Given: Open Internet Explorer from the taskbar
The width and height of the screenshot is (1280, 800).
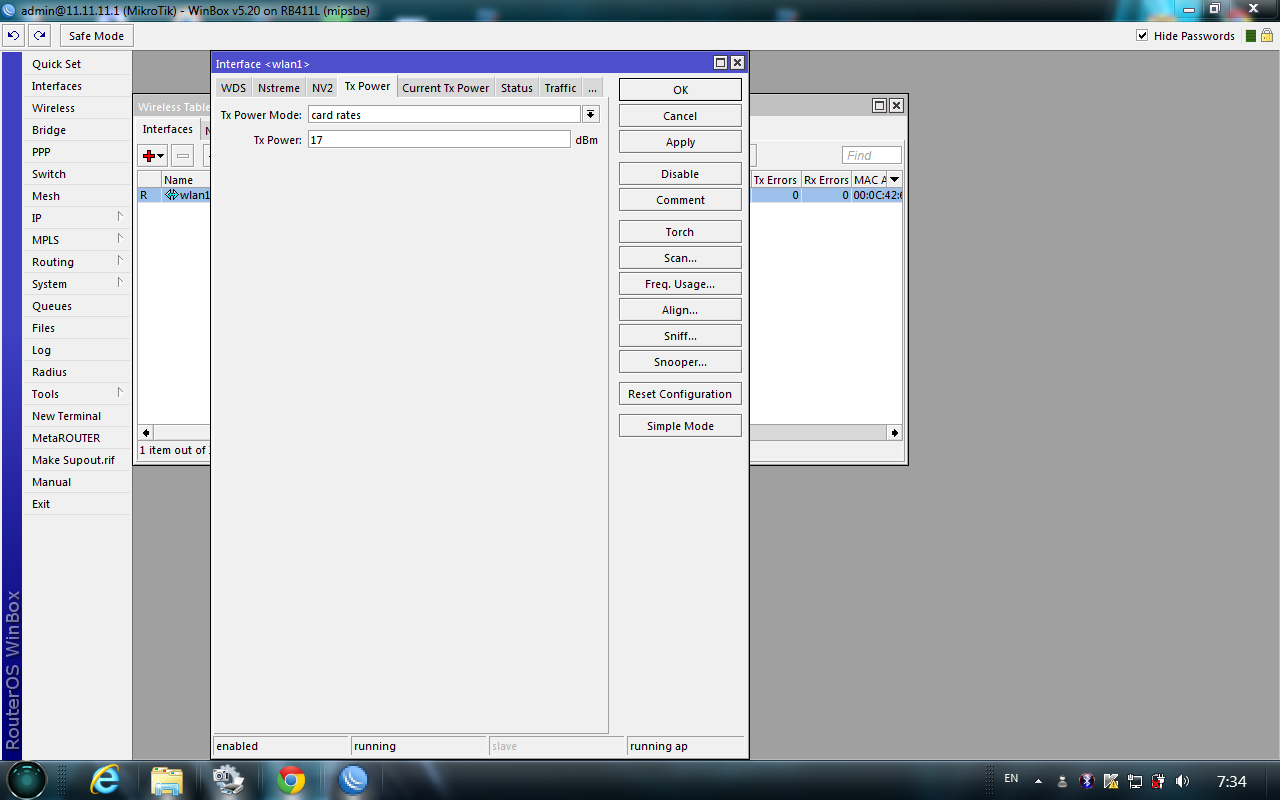Looking at the screenshot, I should pyautogui.click(x=104, y=779).
